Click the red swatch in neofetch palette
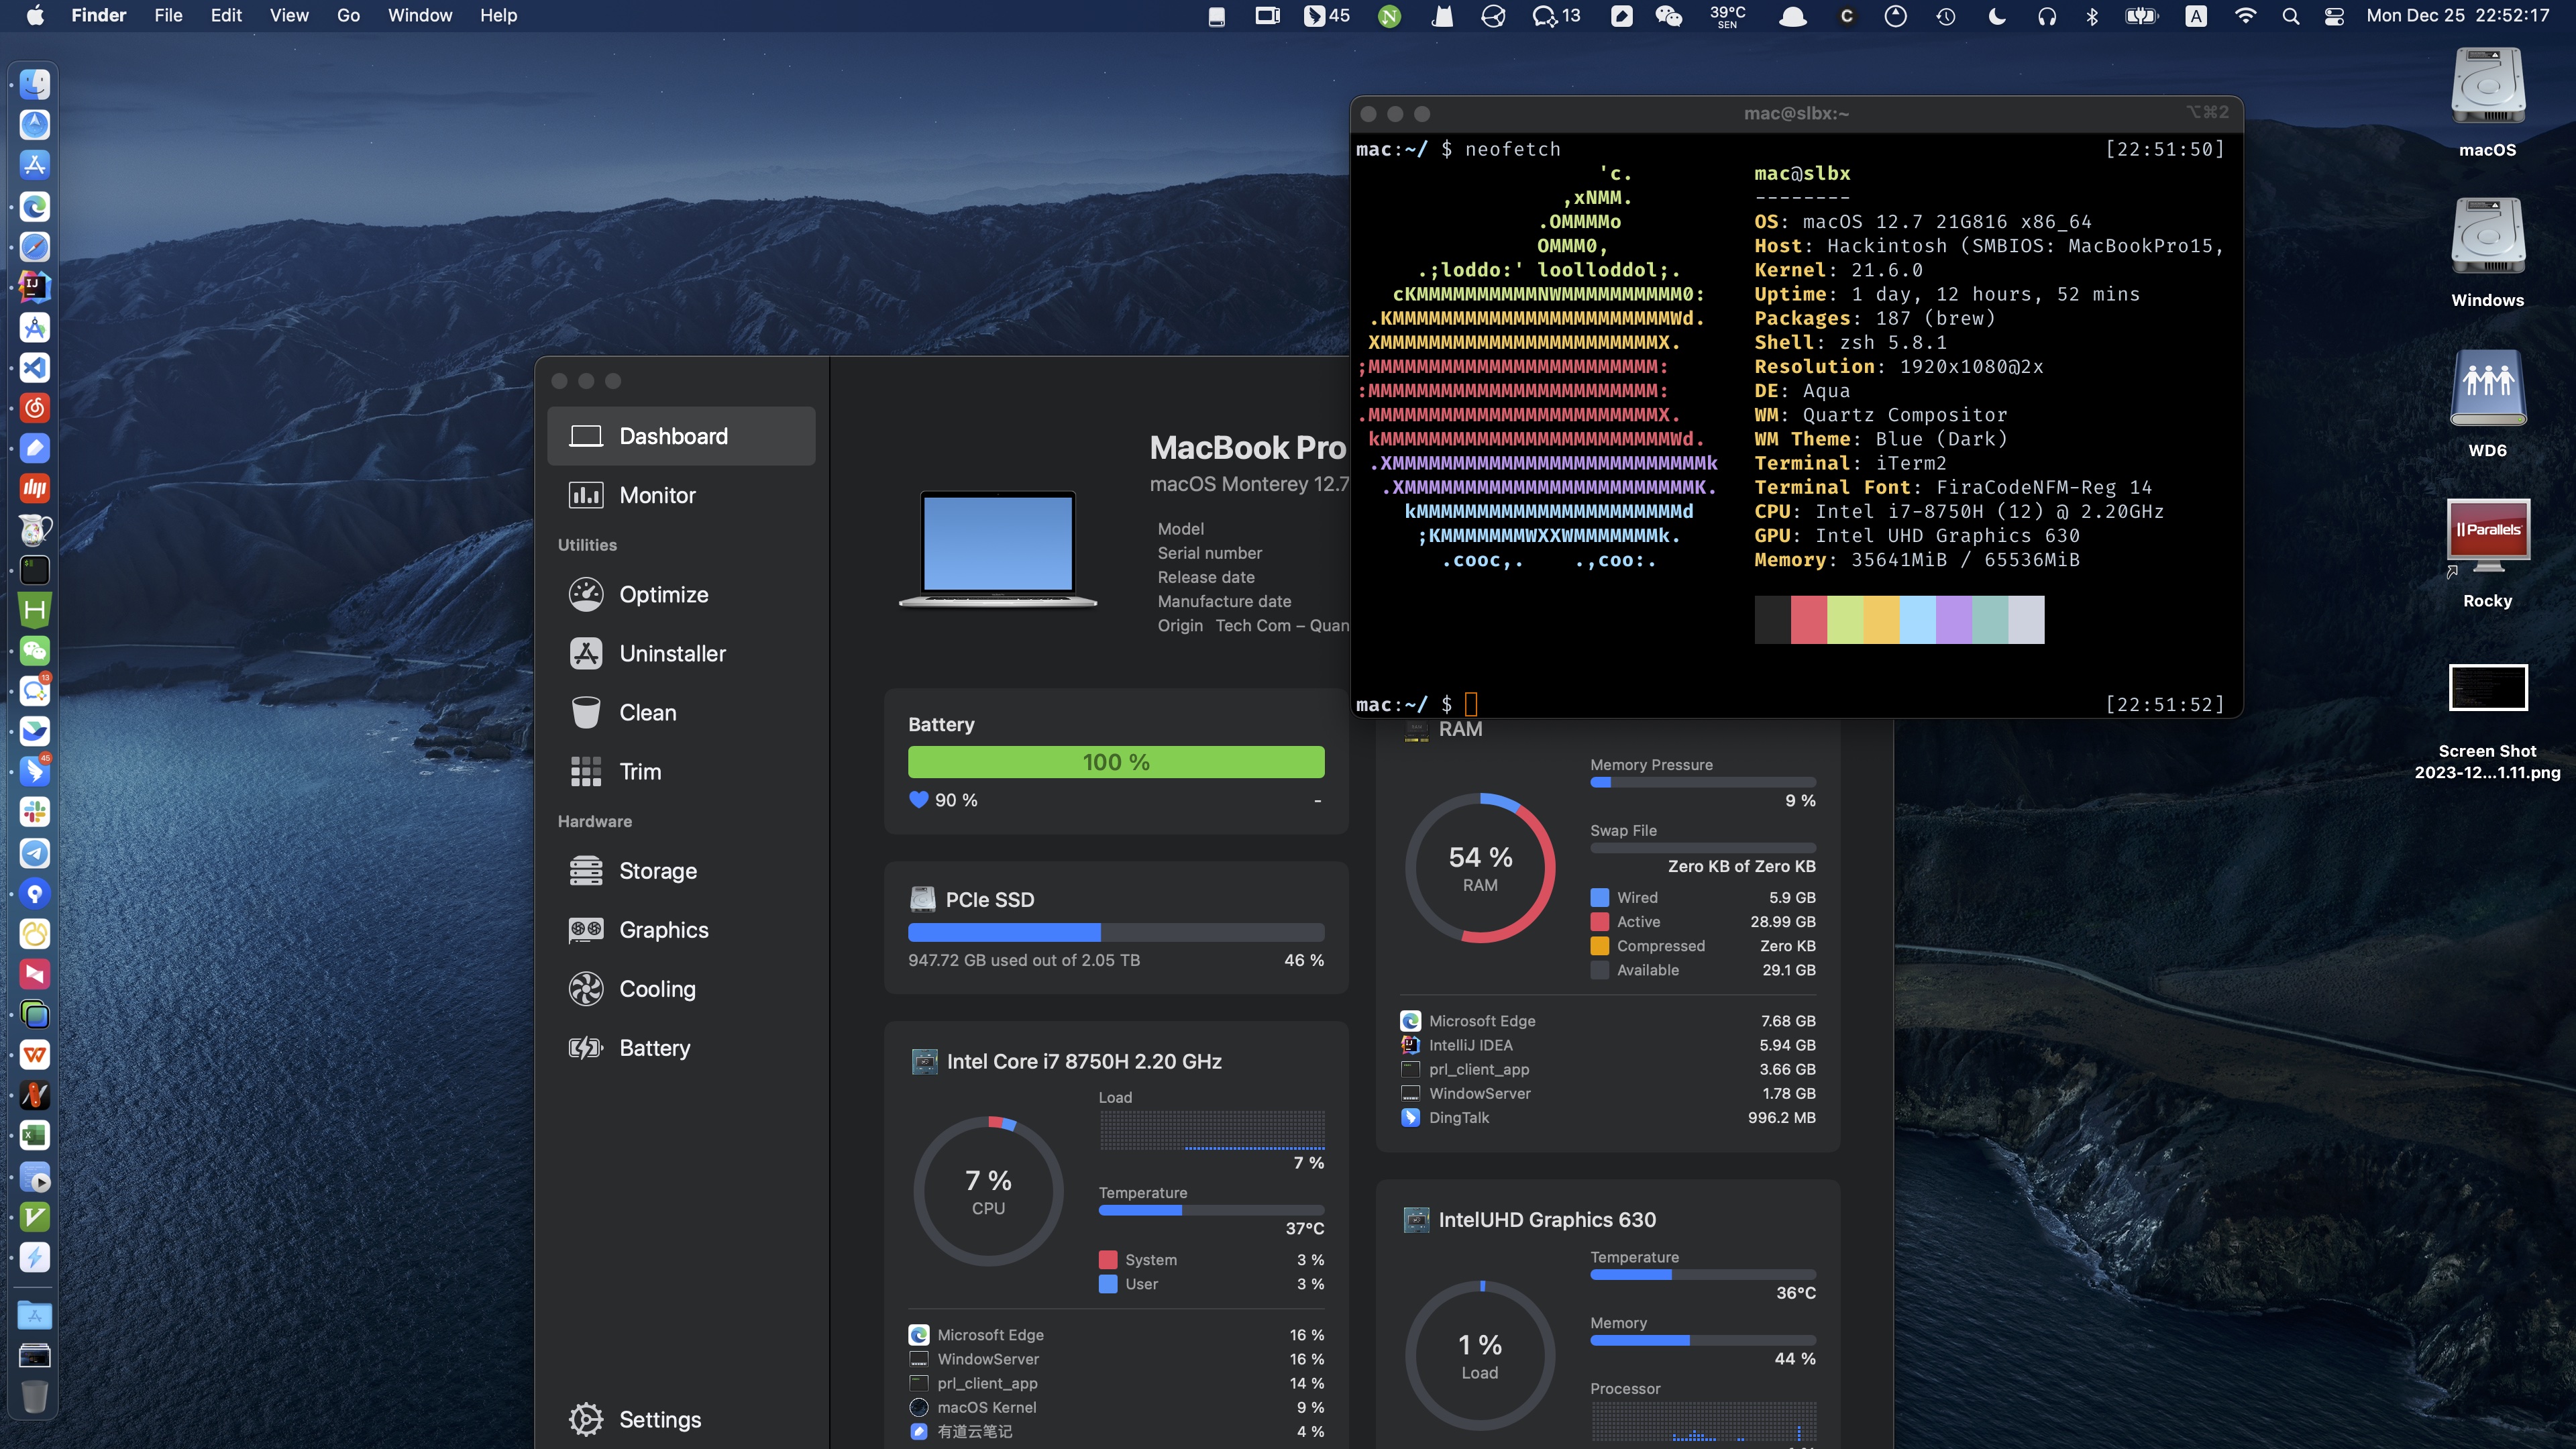2576x1449 pixels. point(1808,619)
